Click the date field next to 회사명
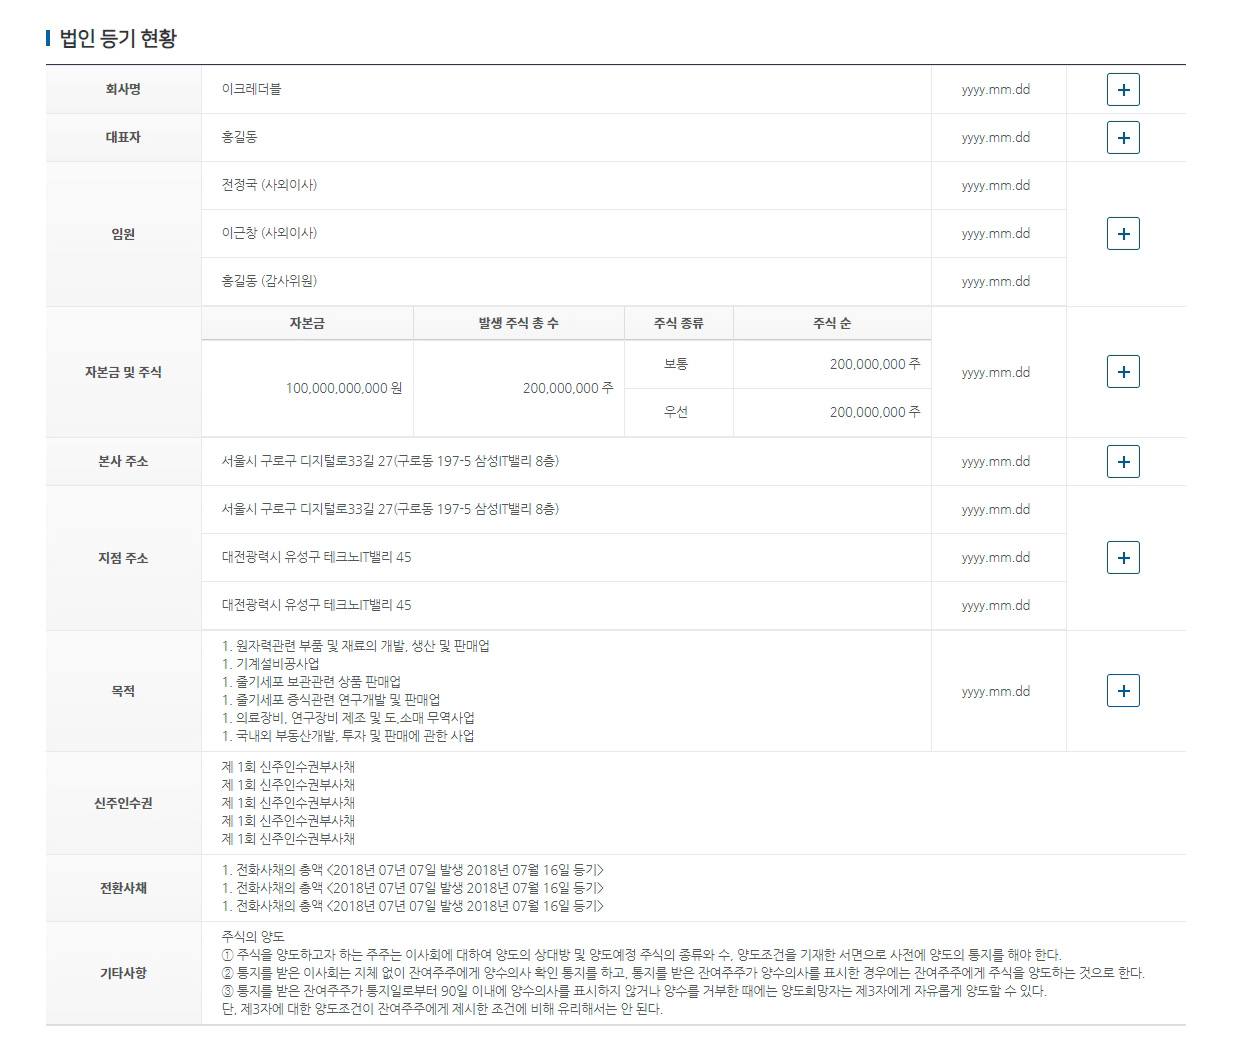 click(996, 89)
